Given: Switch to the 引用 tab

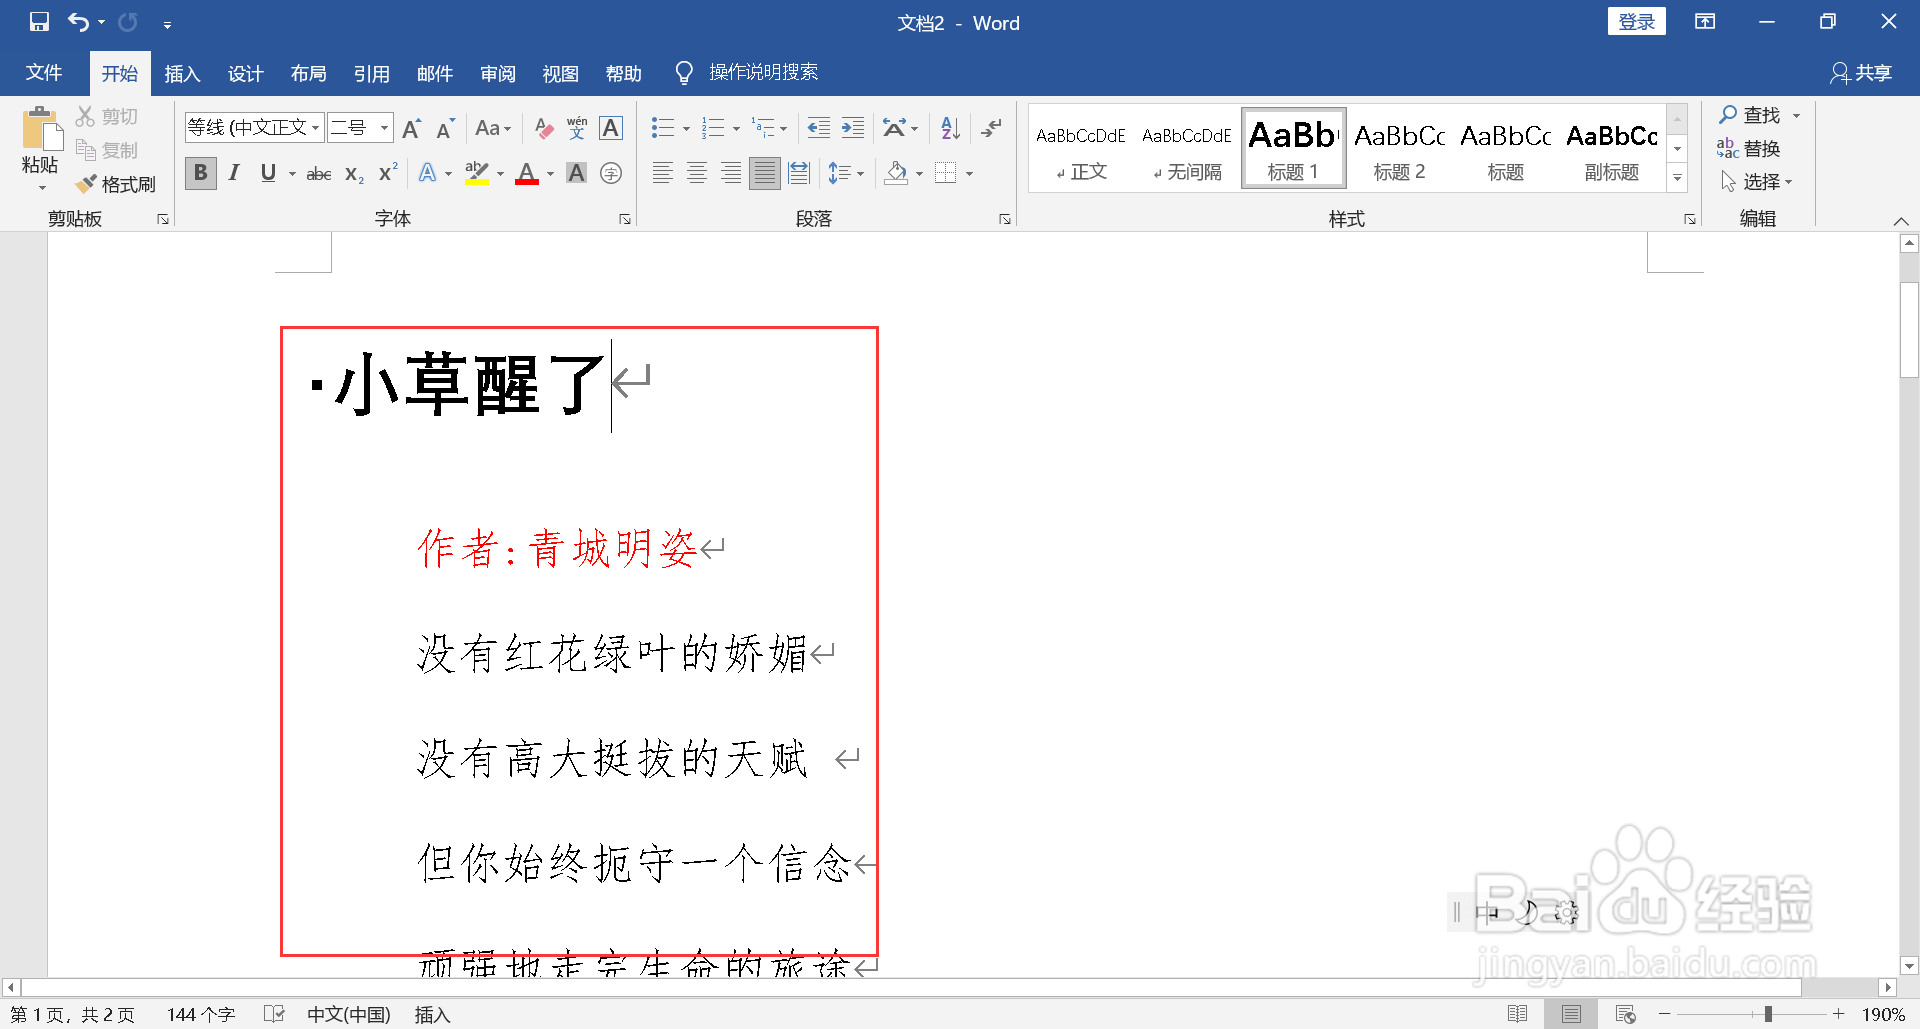Looking at the screenshot, I should coord(371,73).
